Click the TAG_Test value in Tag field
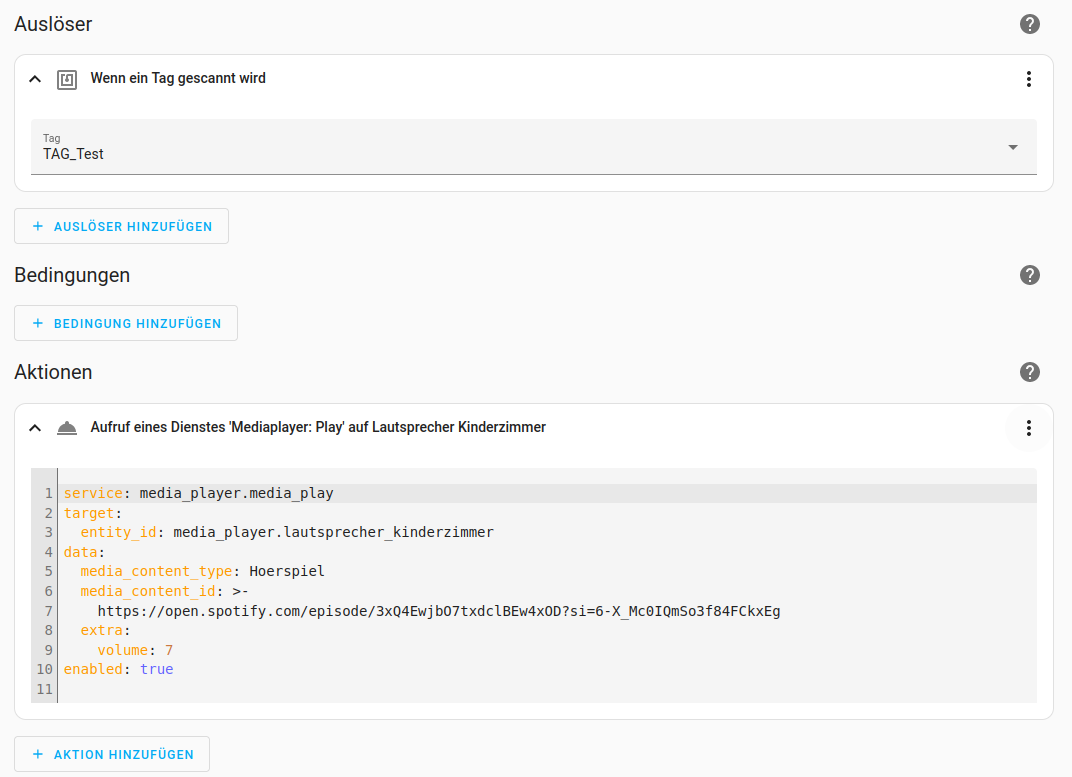The image size is (1072, 777). [74, 154]
